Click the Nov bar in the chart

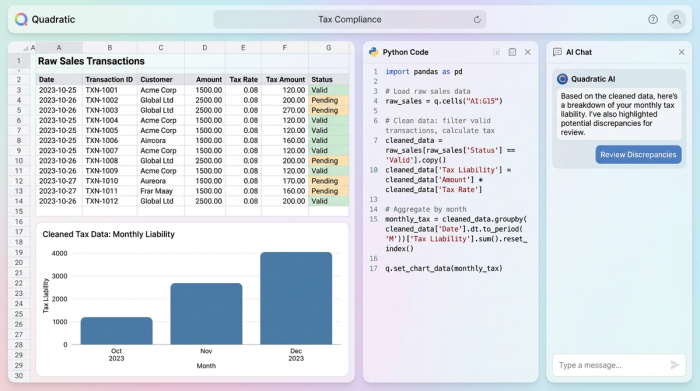(206, 314)
